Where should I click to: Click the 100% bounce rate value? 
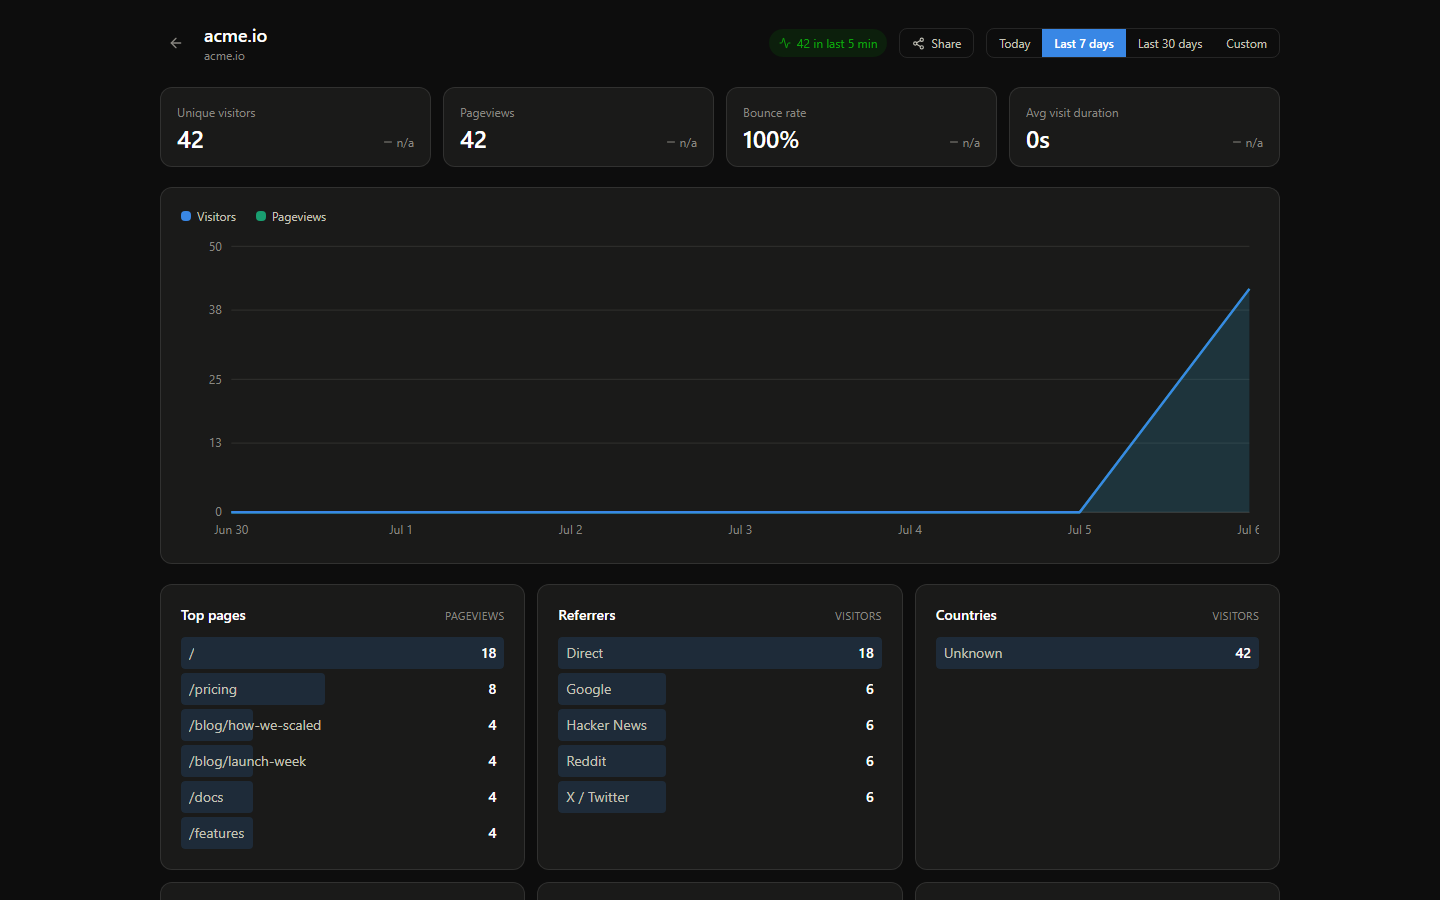[x=771, y=140]
